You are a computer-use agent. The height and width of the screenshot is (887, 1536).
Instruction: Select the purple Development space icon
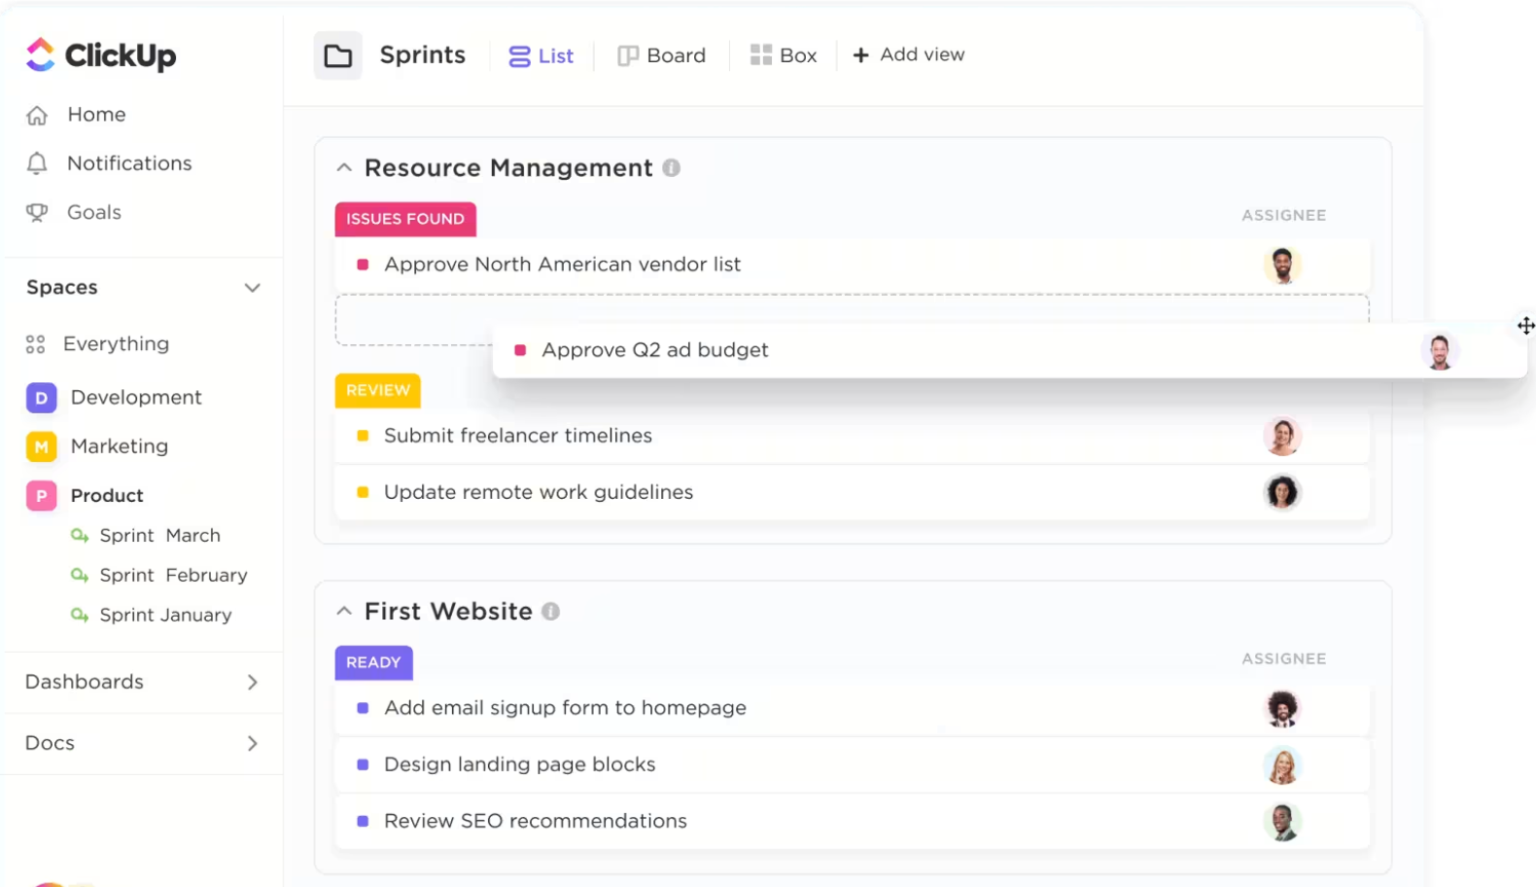point(41,398)
